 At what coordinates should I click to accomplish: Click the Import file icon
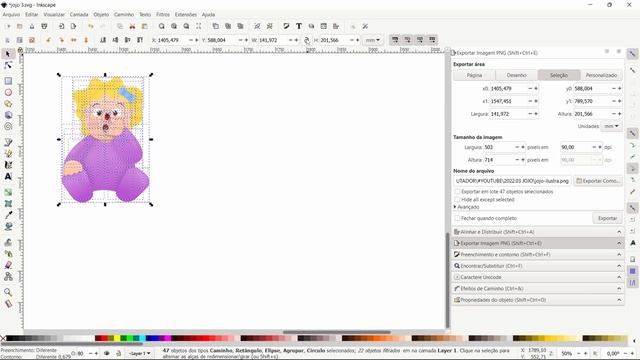pos(61,26)
